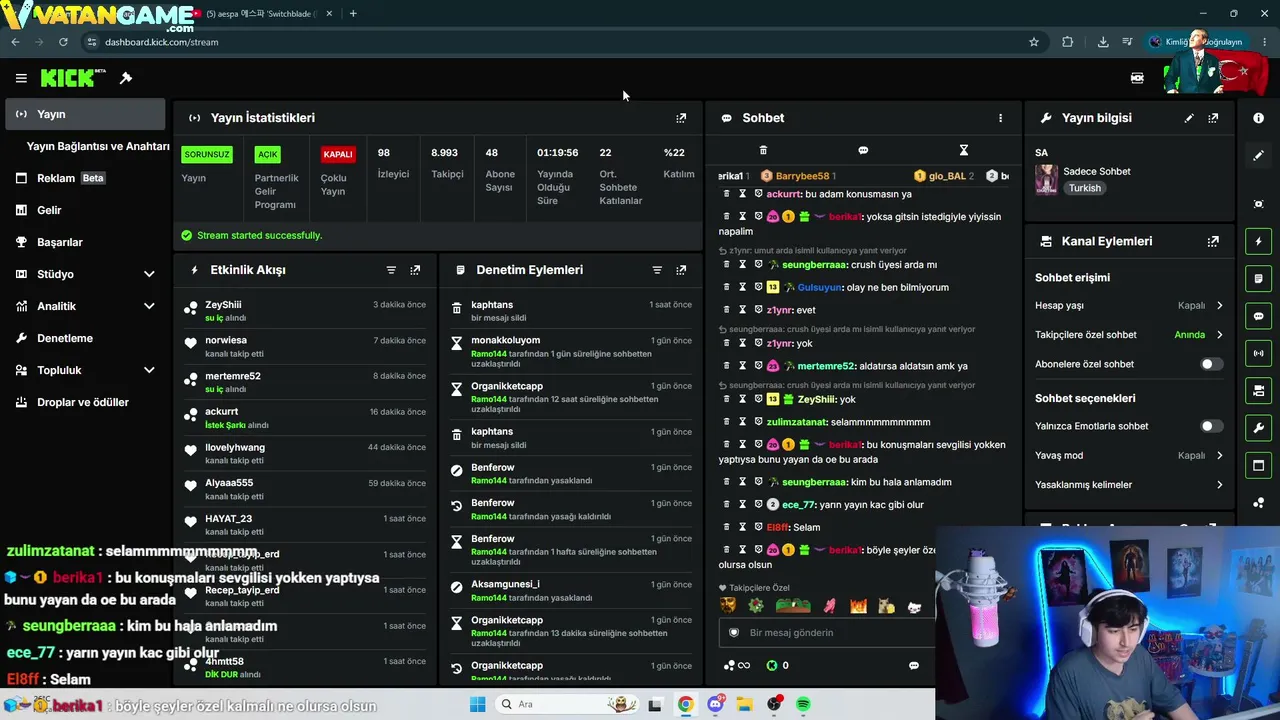The image size is (1280, 720).
Task: Open the Windows Start menu
Action: (x=478, y=704)
